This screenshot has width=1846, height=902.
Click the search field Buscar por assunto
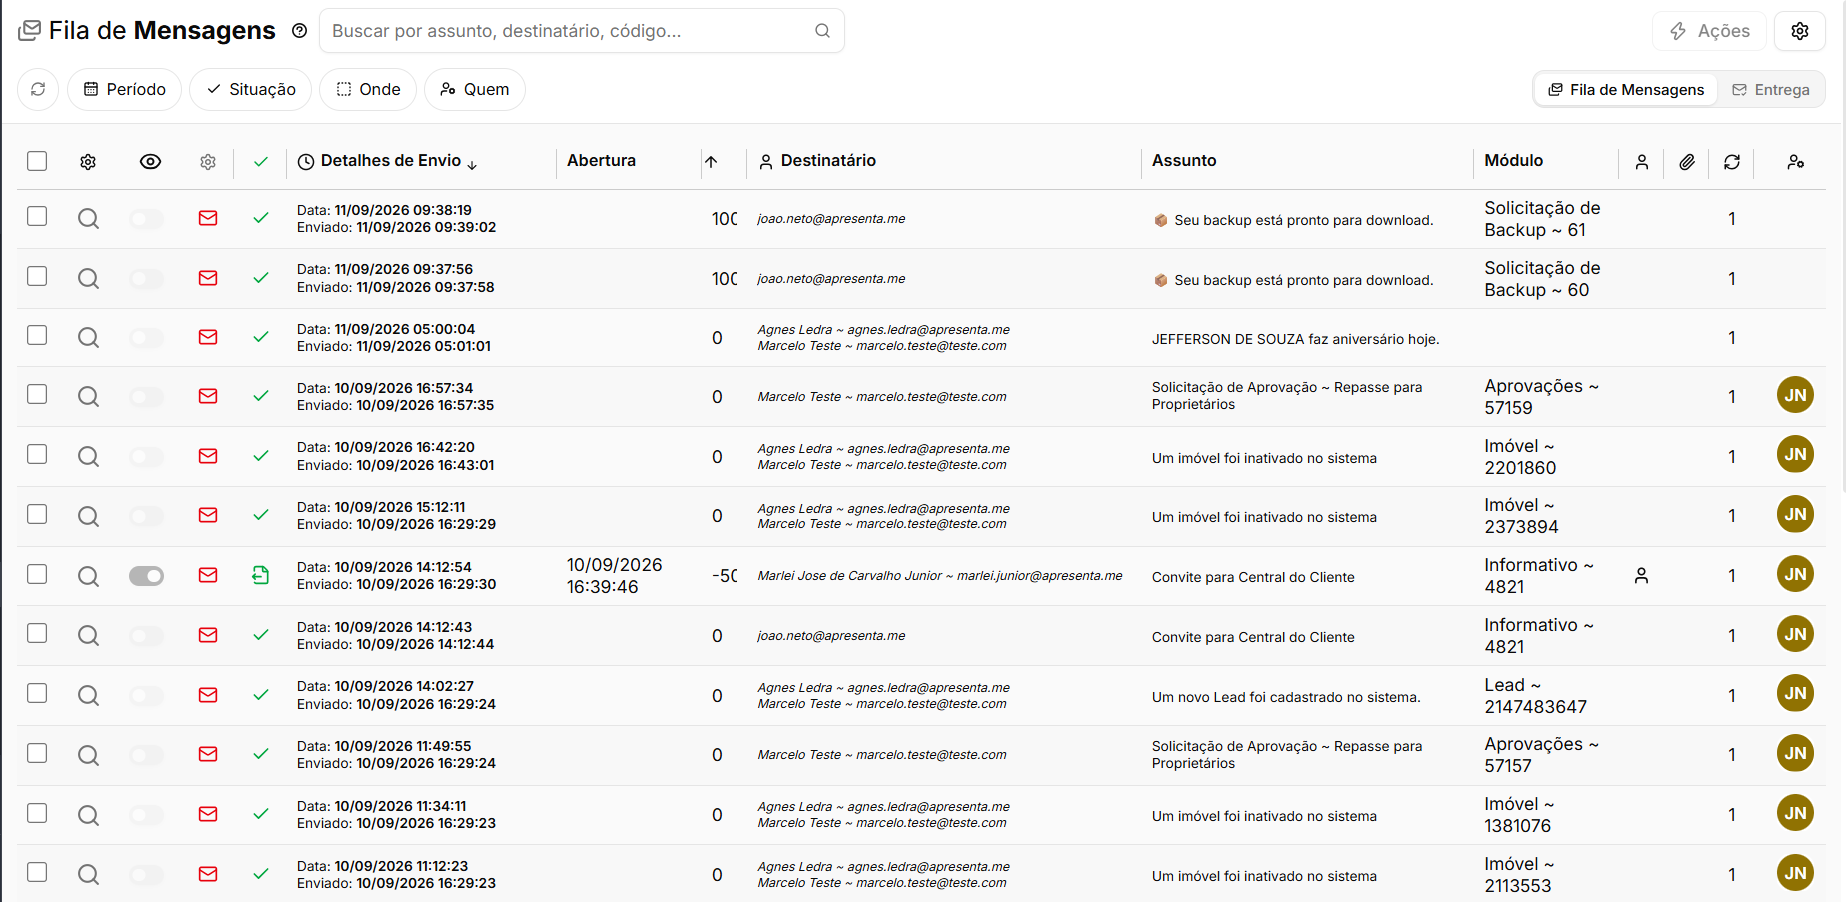click(582, 31)
